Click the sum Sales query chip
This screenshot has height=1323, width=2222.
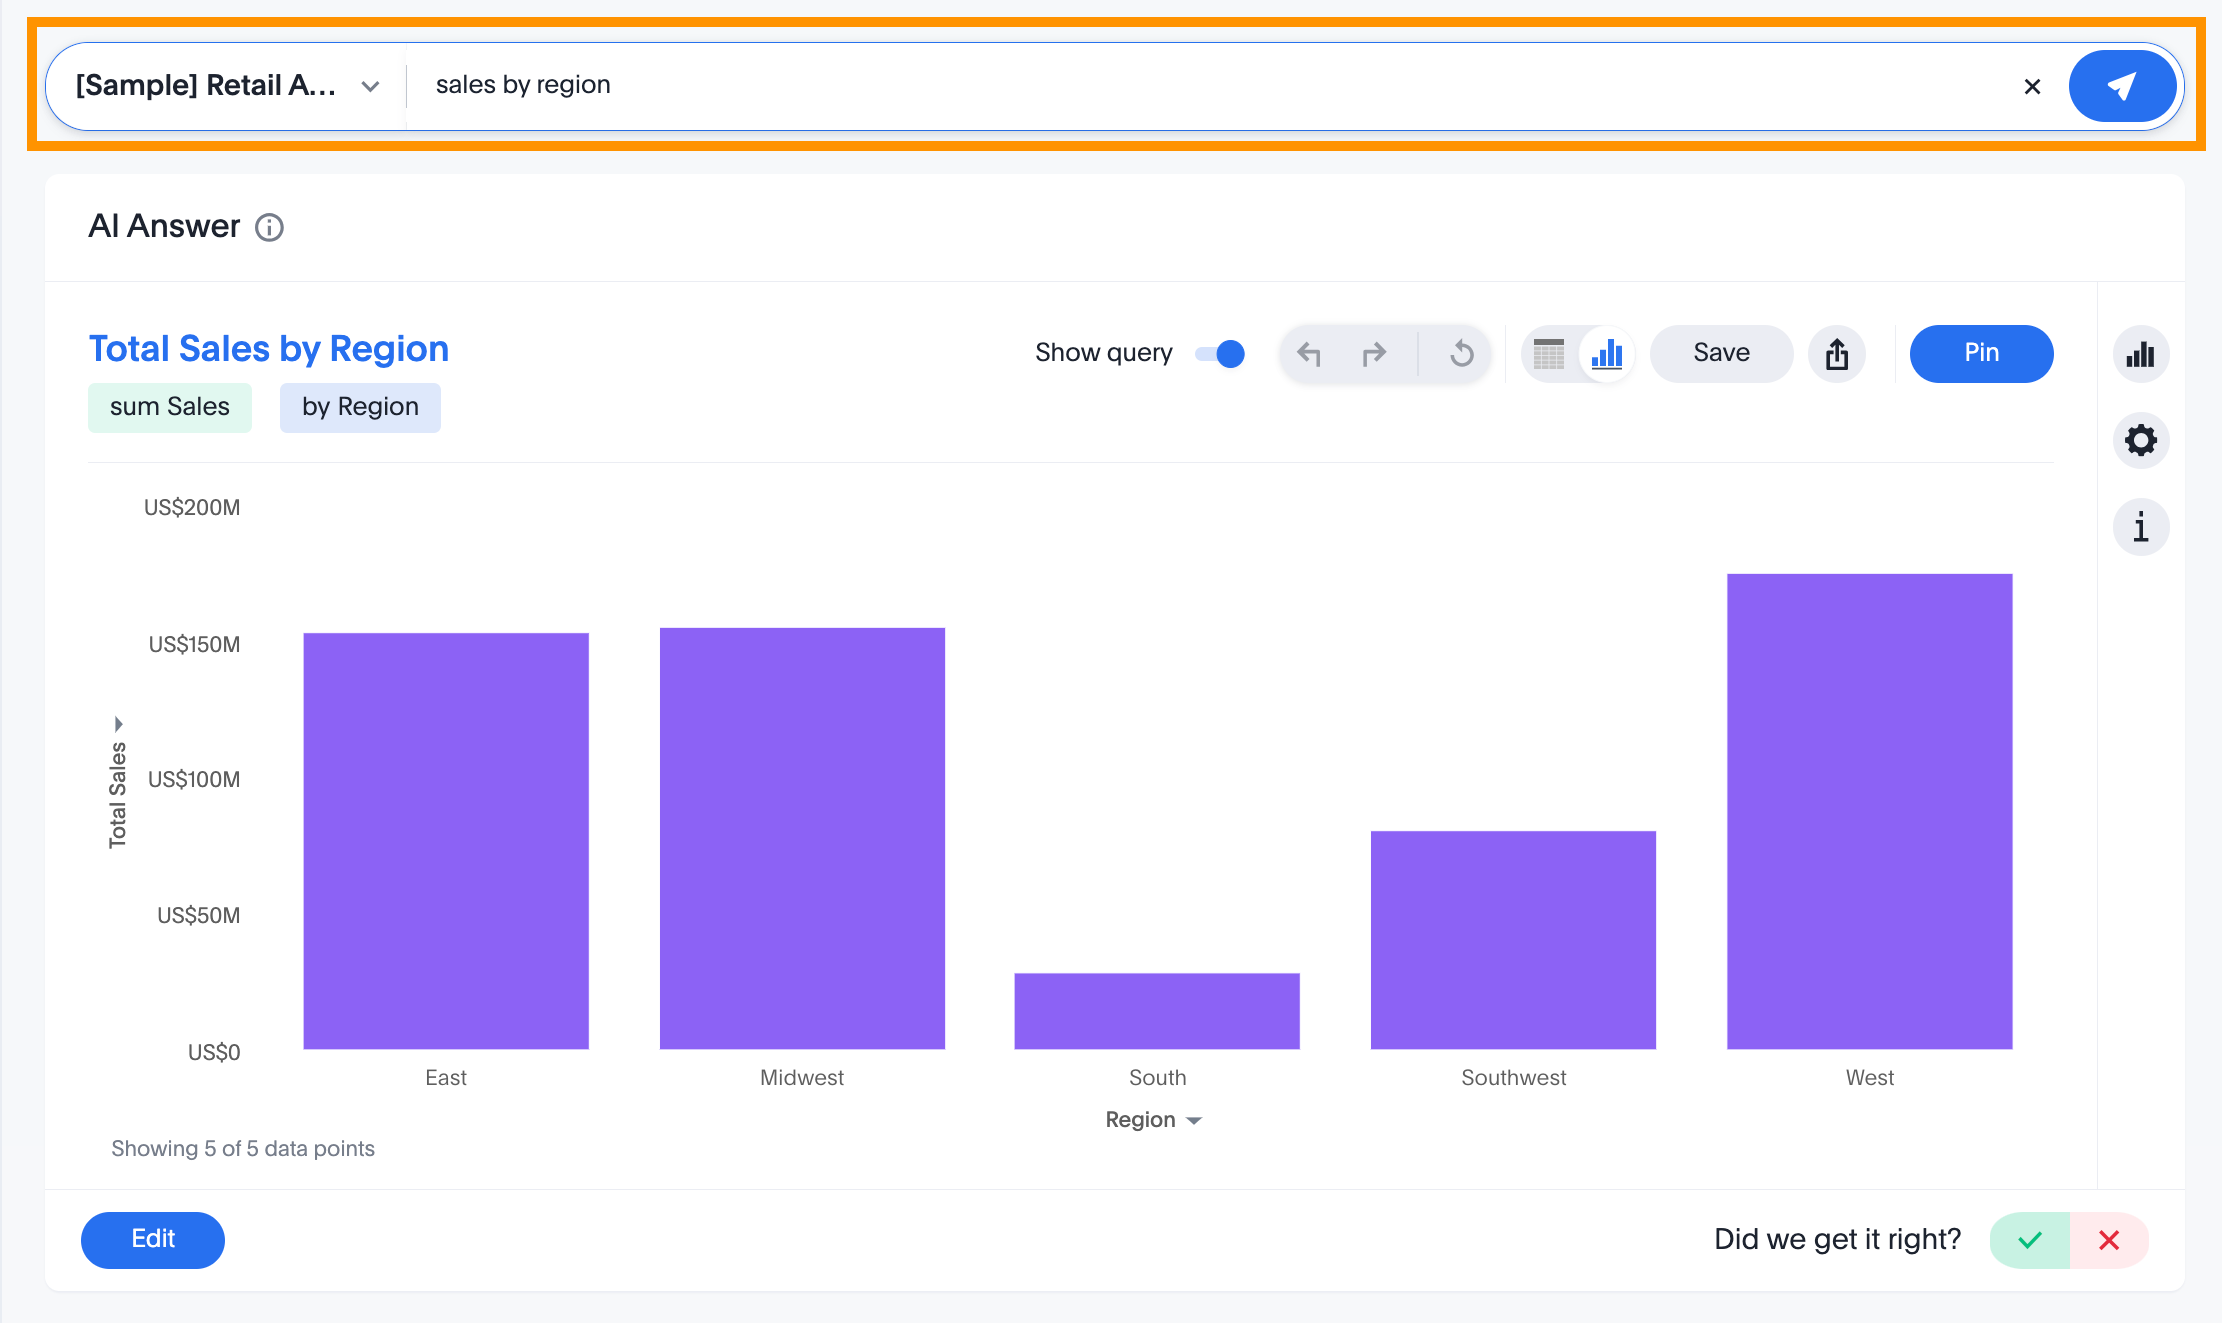click(x=170, y=407)
